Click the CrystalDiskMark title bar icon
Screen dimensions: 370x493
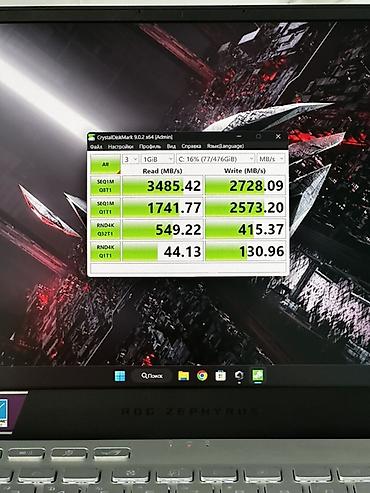pos(92,137)
